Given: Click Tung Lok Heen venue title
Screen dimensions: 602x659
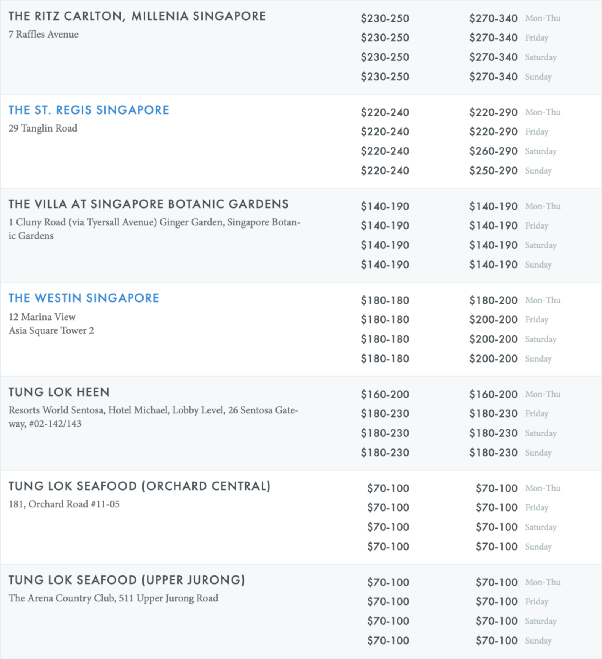Looking at the screenshot, I should point(59,392).
